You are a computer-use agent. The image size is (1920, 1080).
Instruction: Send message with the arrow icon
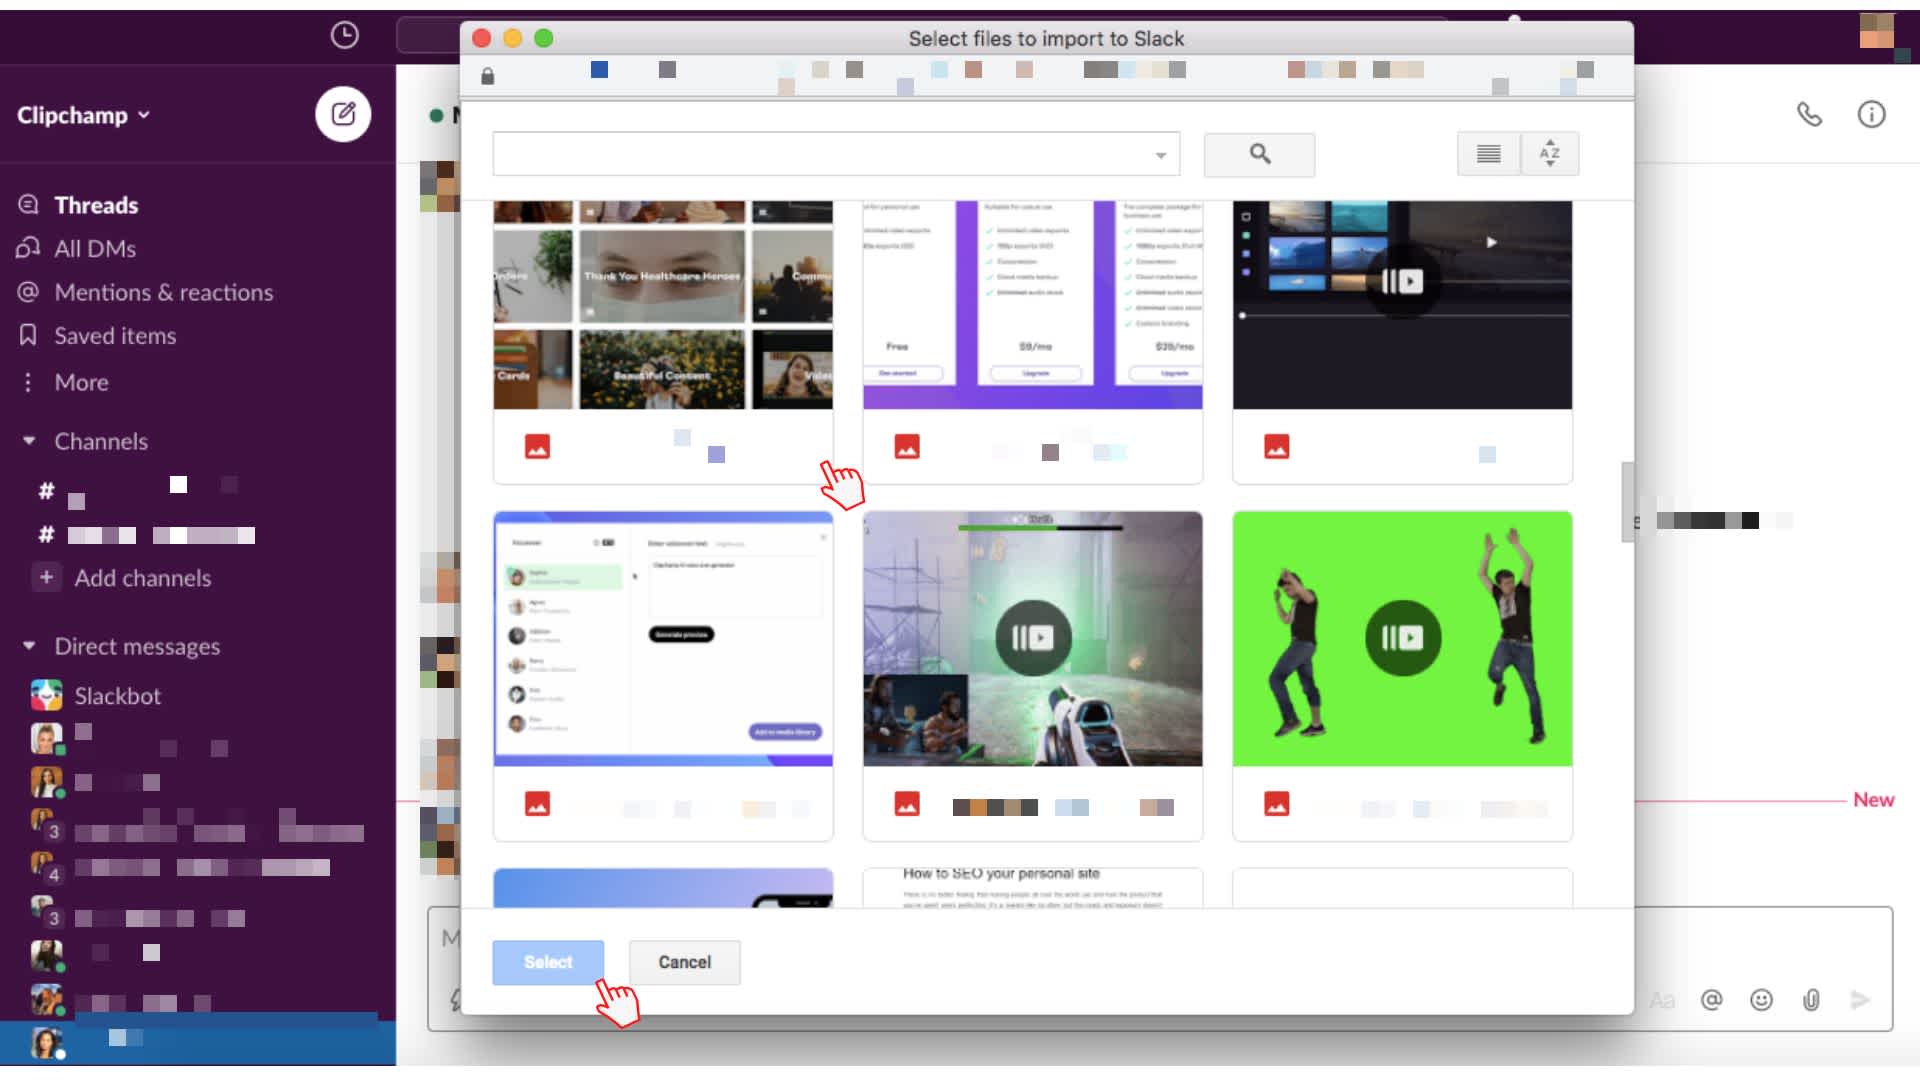[1859, 1000]
